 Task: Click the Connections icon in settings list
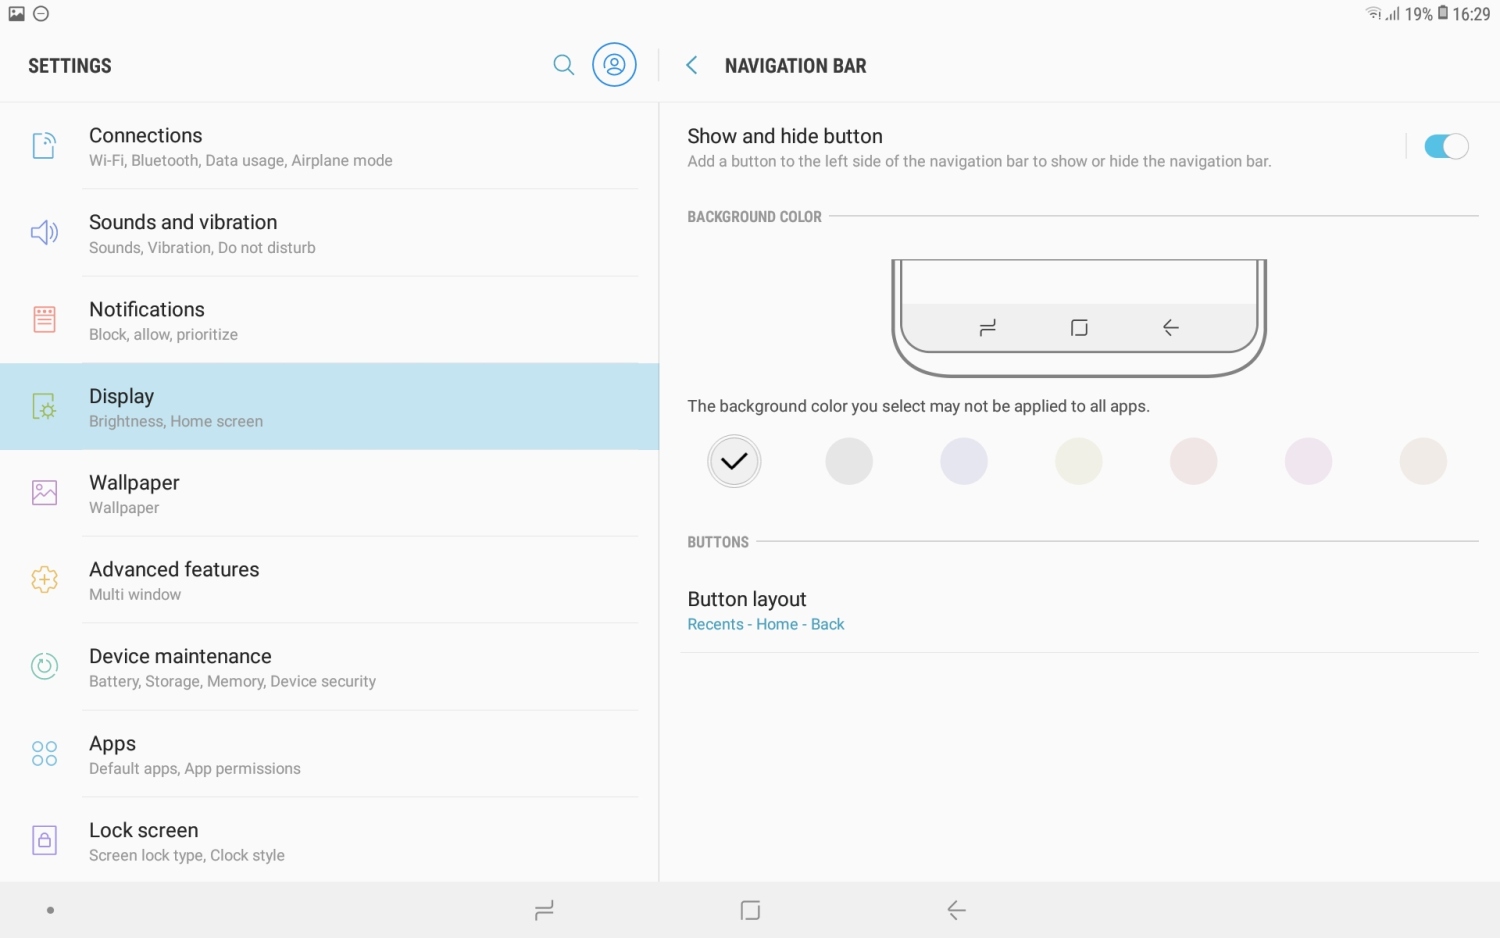(44, 146)
